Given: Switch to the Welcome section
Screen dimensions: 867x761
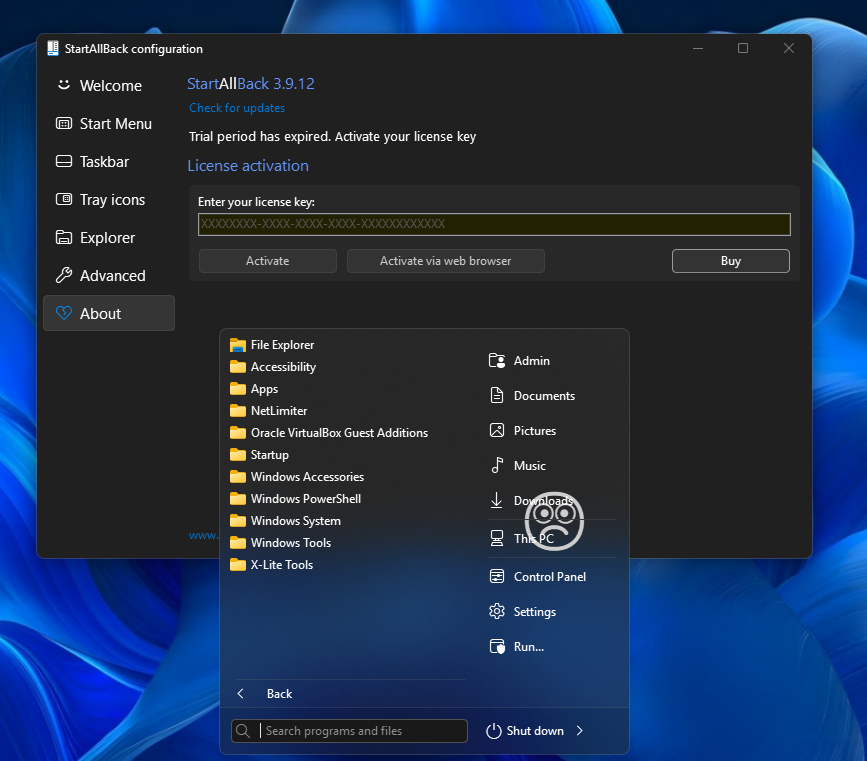Looking at the screenshot, I should click(109, 85).
